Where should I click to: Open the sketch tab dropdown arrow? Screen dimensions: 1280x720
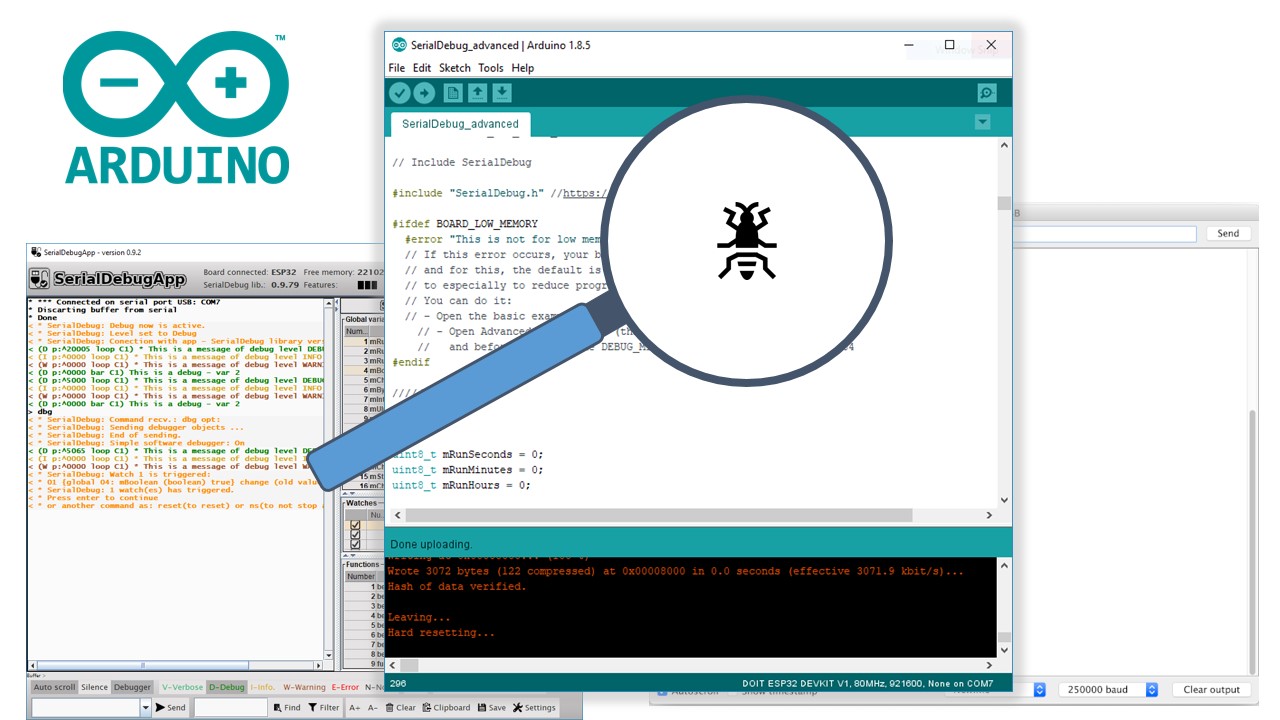point(982,121)
